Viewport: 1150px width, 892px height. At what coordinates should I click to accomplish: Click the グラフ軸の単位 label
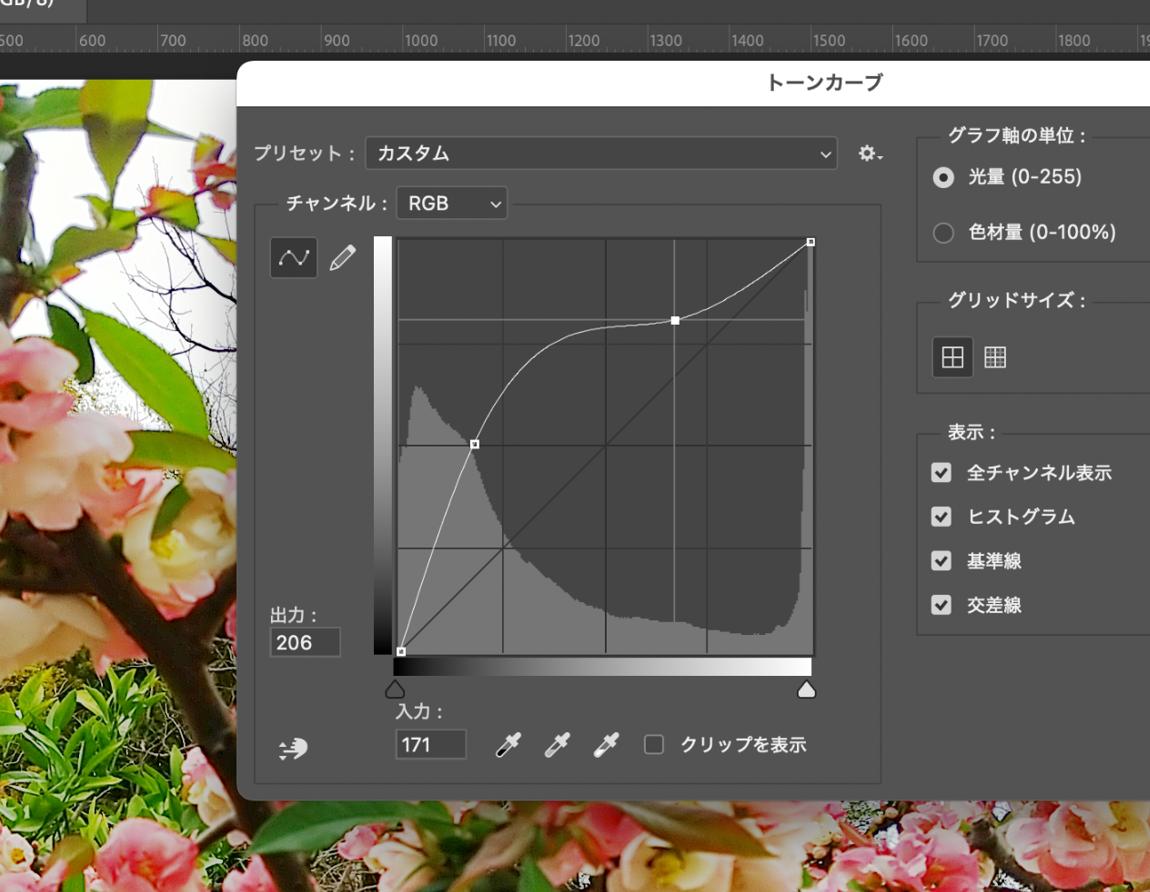pos(1017,136)
